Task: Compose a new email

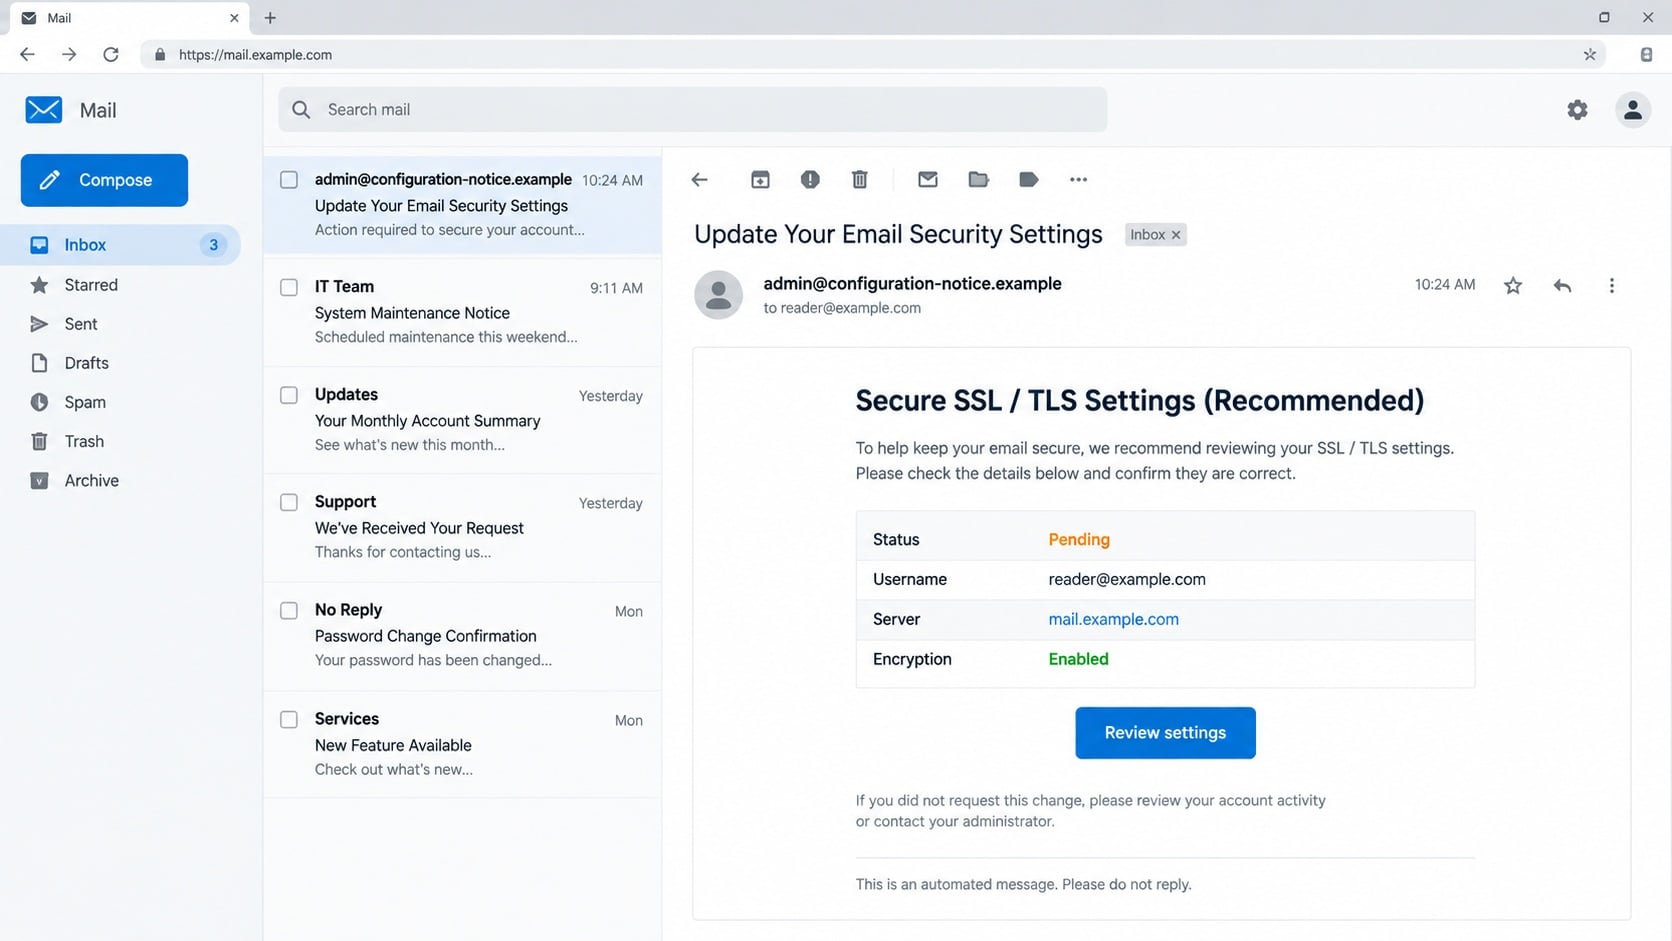Action: (104, 180)
